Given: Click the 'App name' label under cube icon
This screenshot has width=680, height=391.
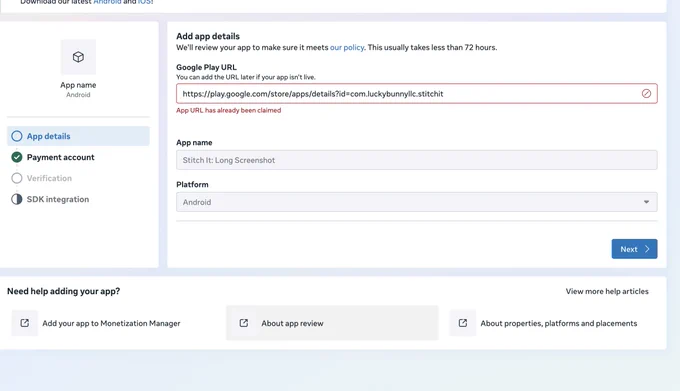Looking at the screenshot, I should coord(78,85).
